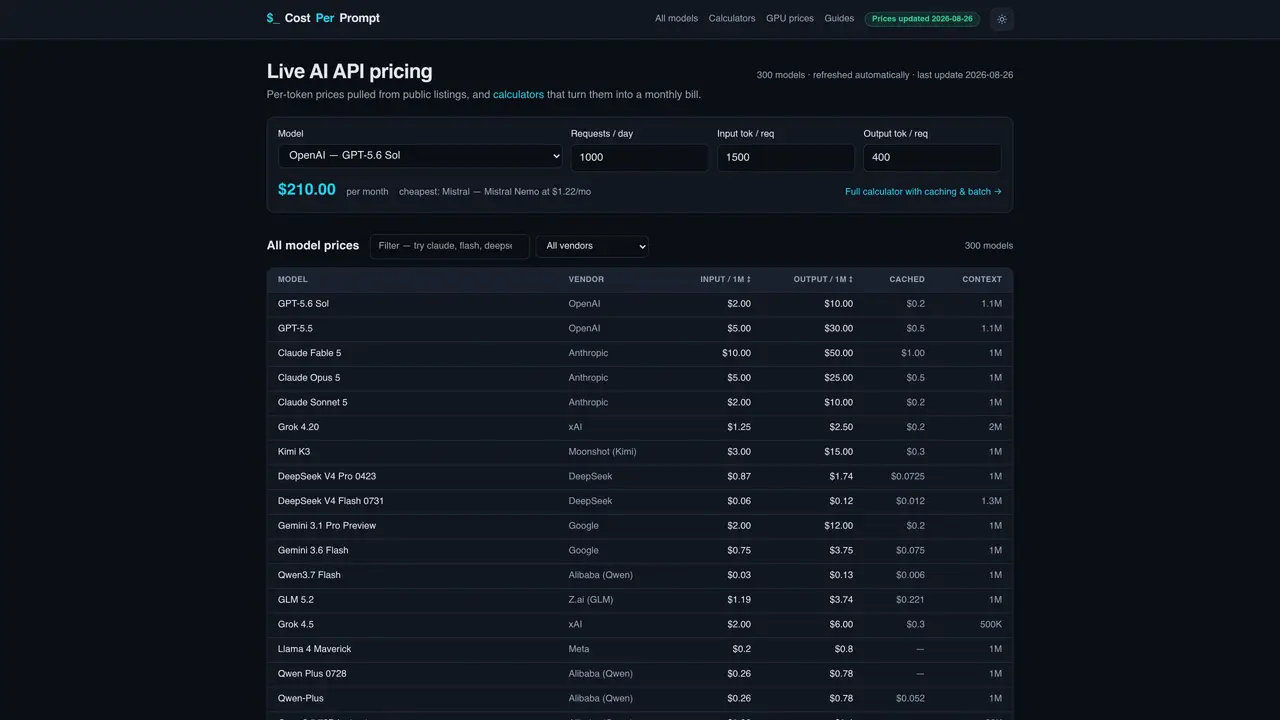Go to the Calculators nav item
This screenshot has width=1280, height=720.
[x=732, y=19]
